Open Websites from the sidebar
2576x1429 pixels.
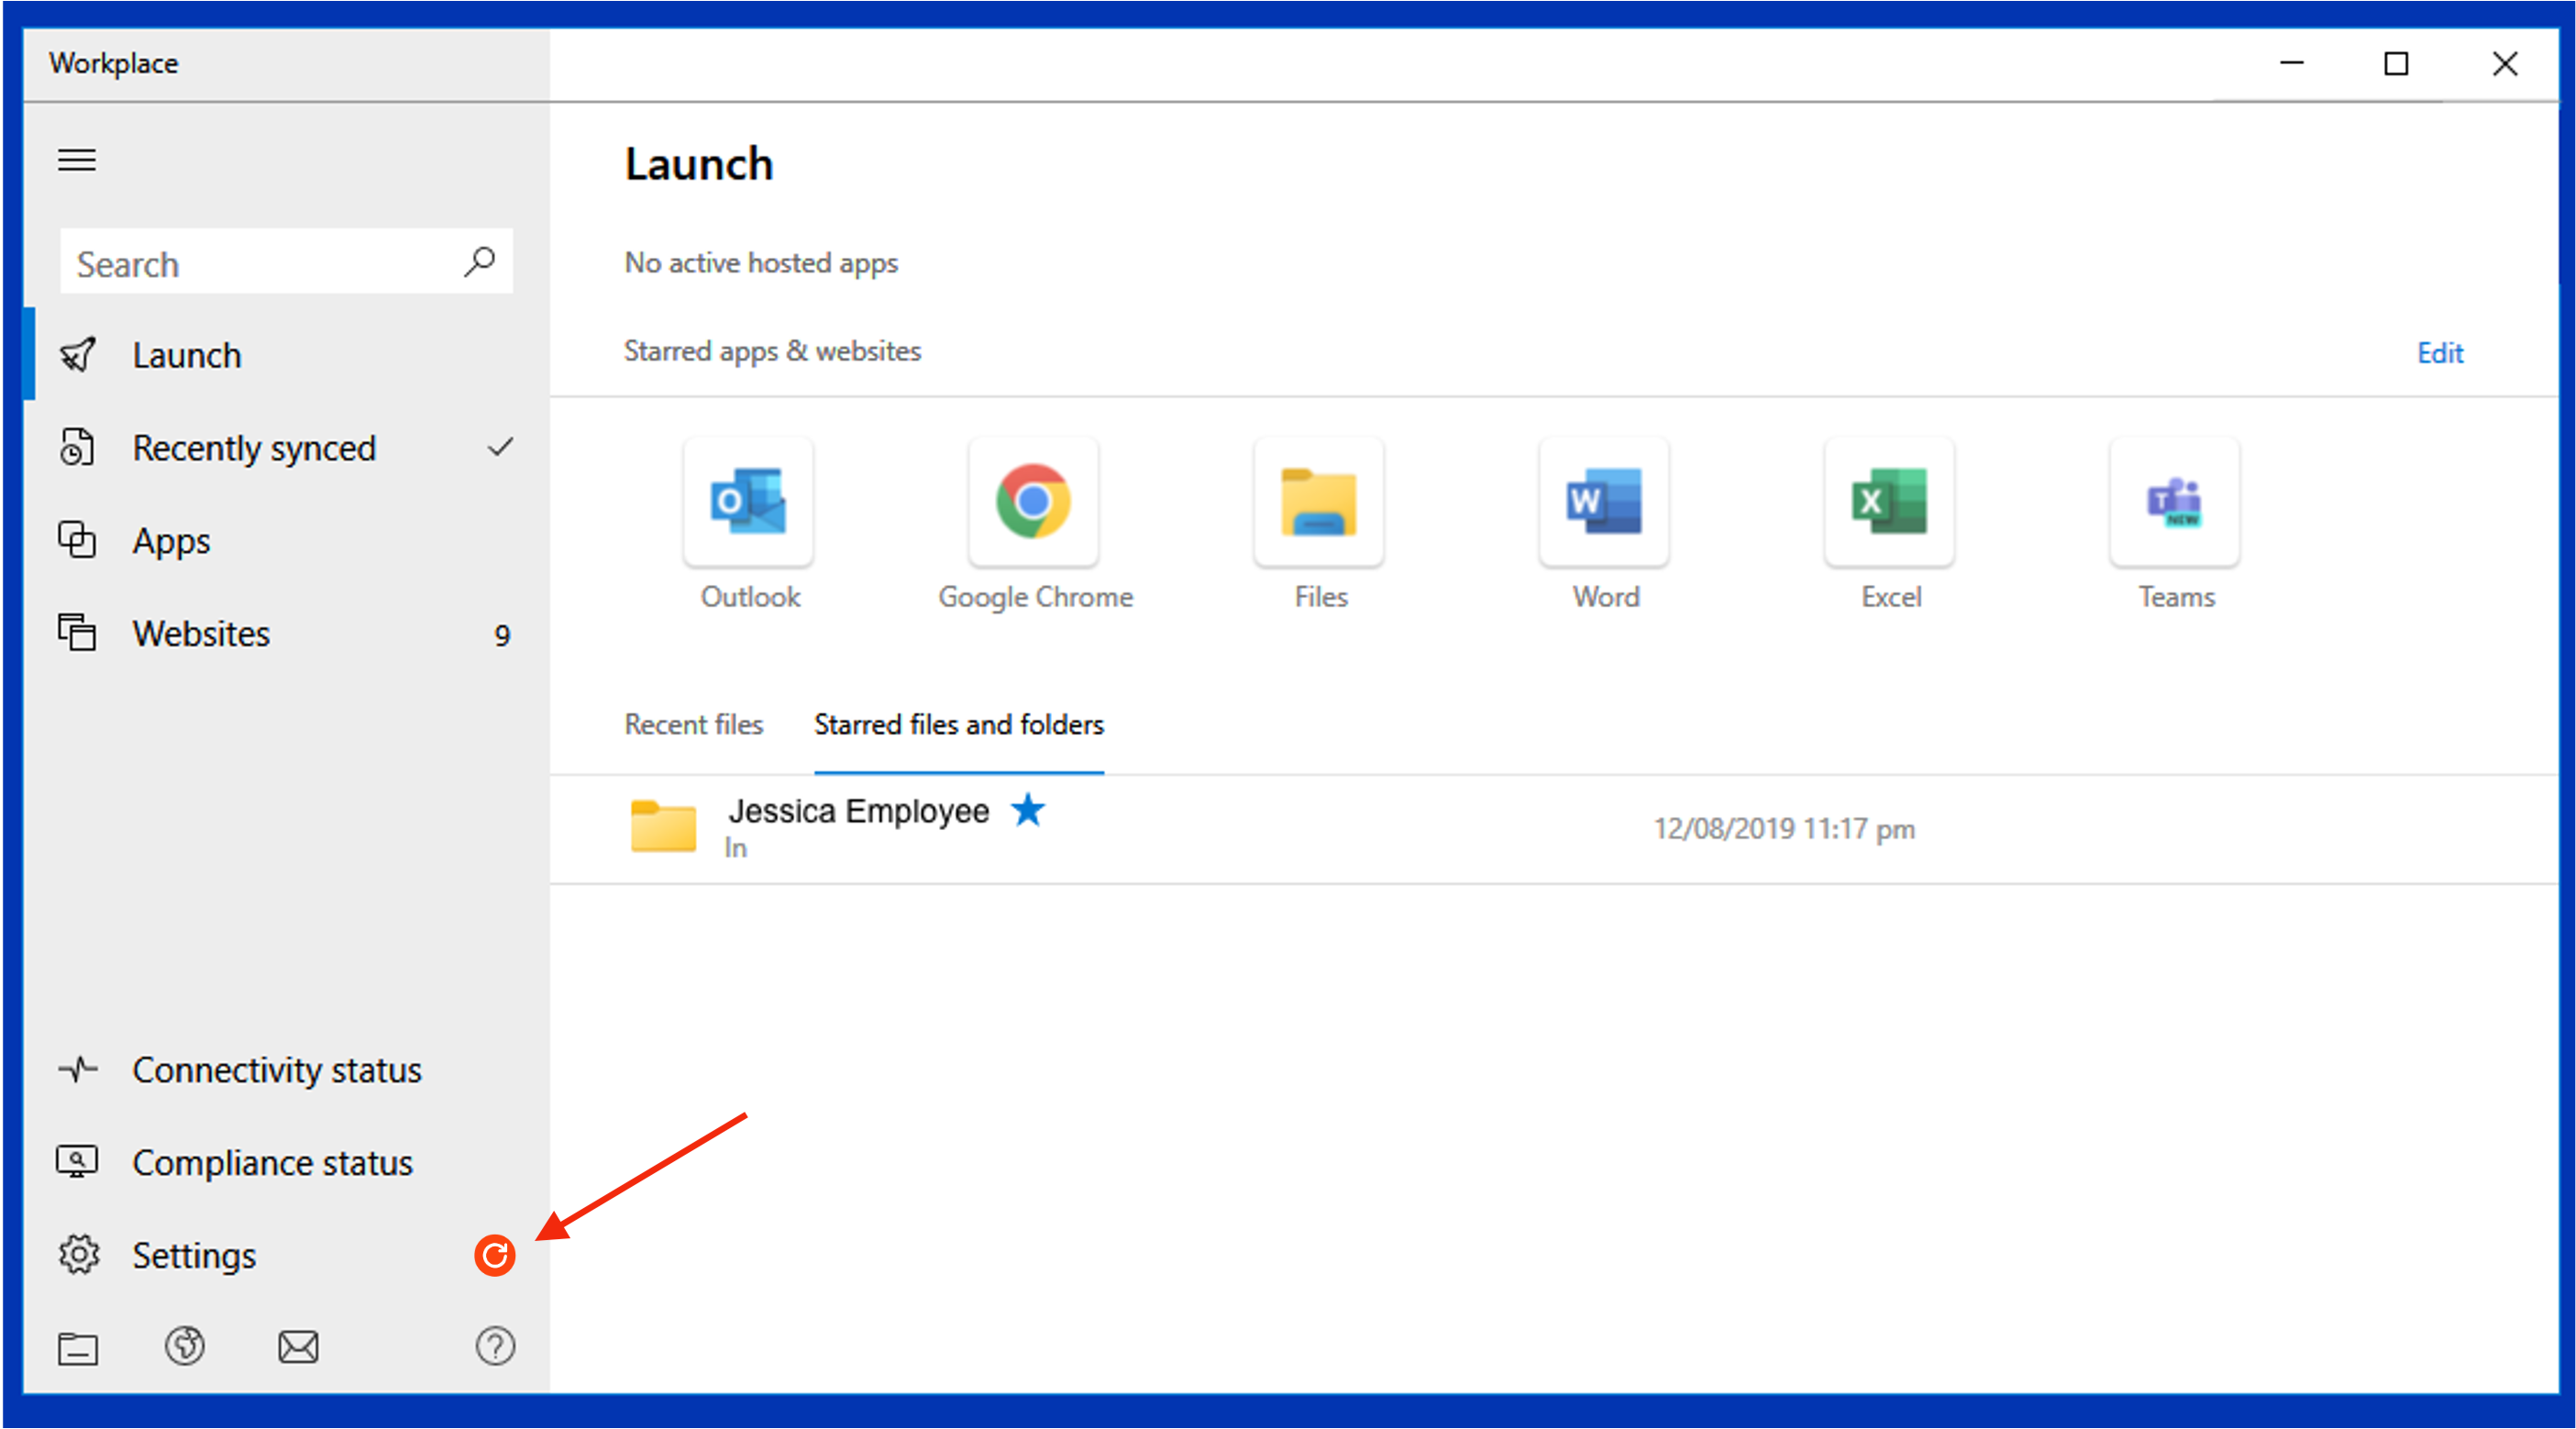click(200, 632)
